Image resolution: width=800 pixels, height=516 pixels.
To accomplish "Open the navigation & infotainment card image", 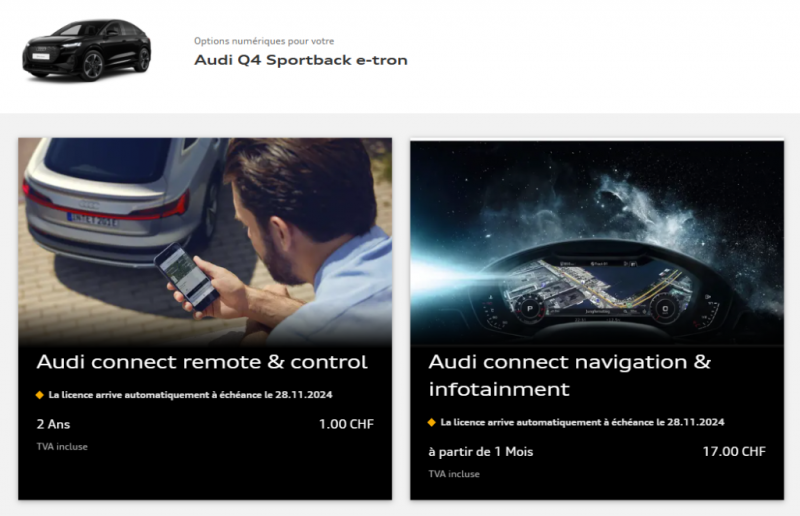I will point(597,243).
